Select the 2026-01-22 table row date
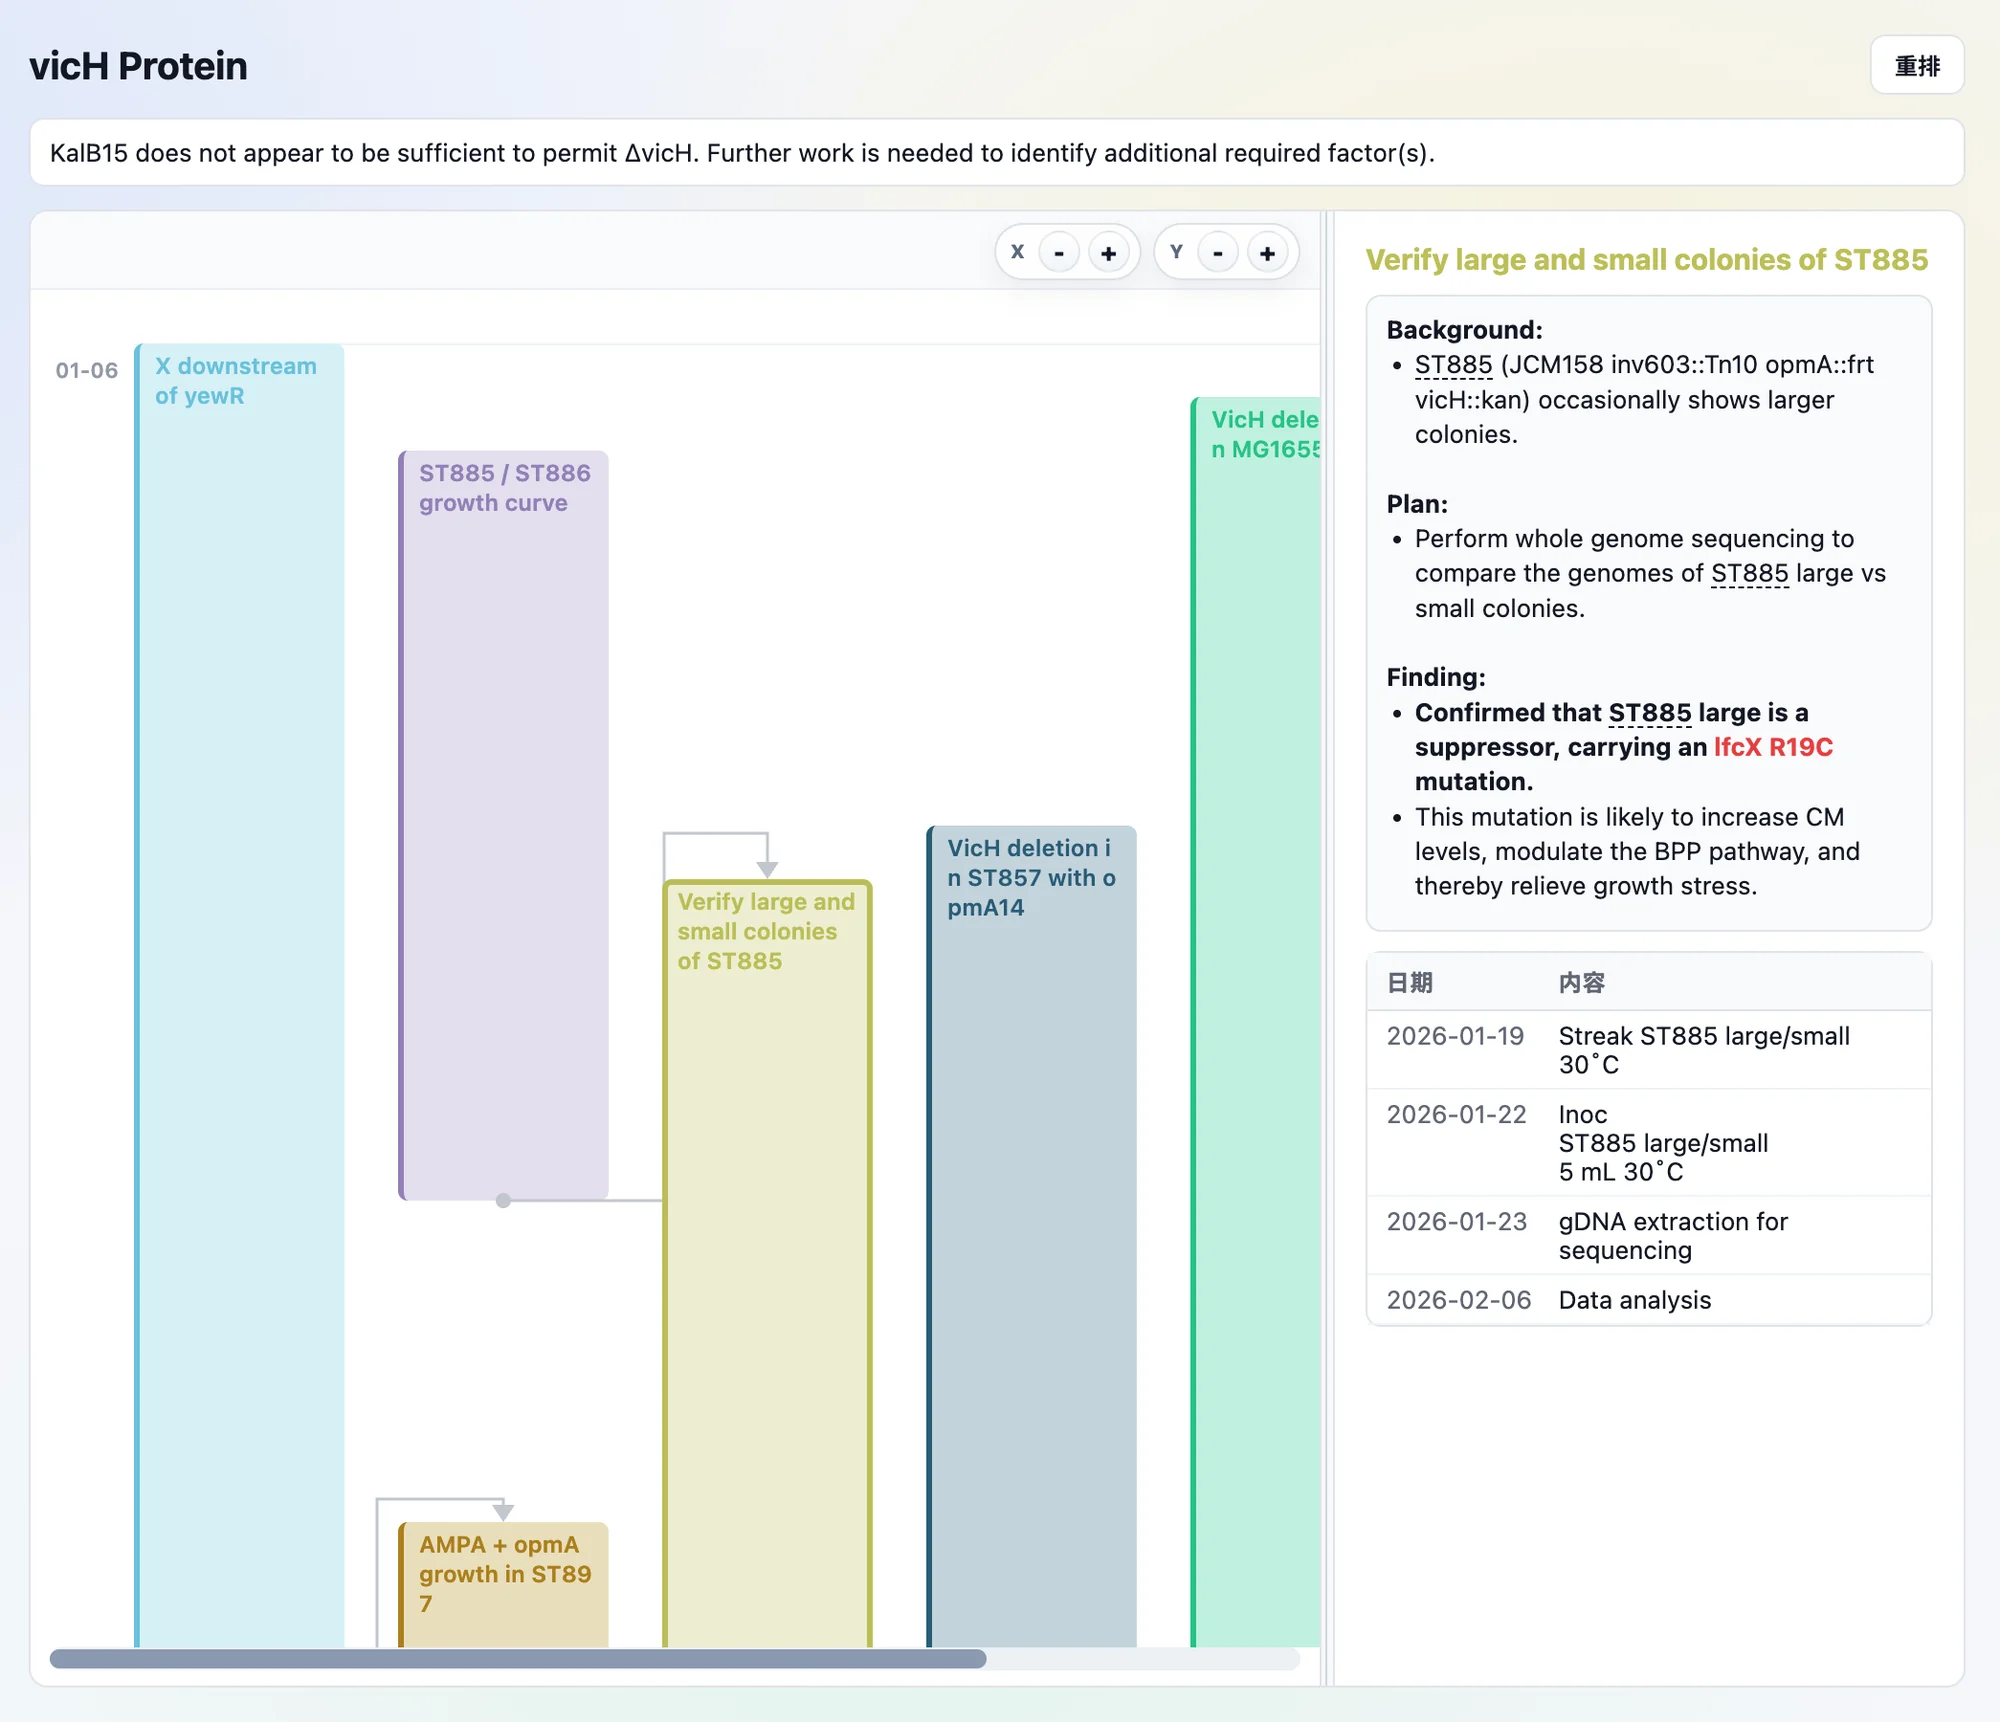2000x1722 pixels. click(x=1456, y=1114)
